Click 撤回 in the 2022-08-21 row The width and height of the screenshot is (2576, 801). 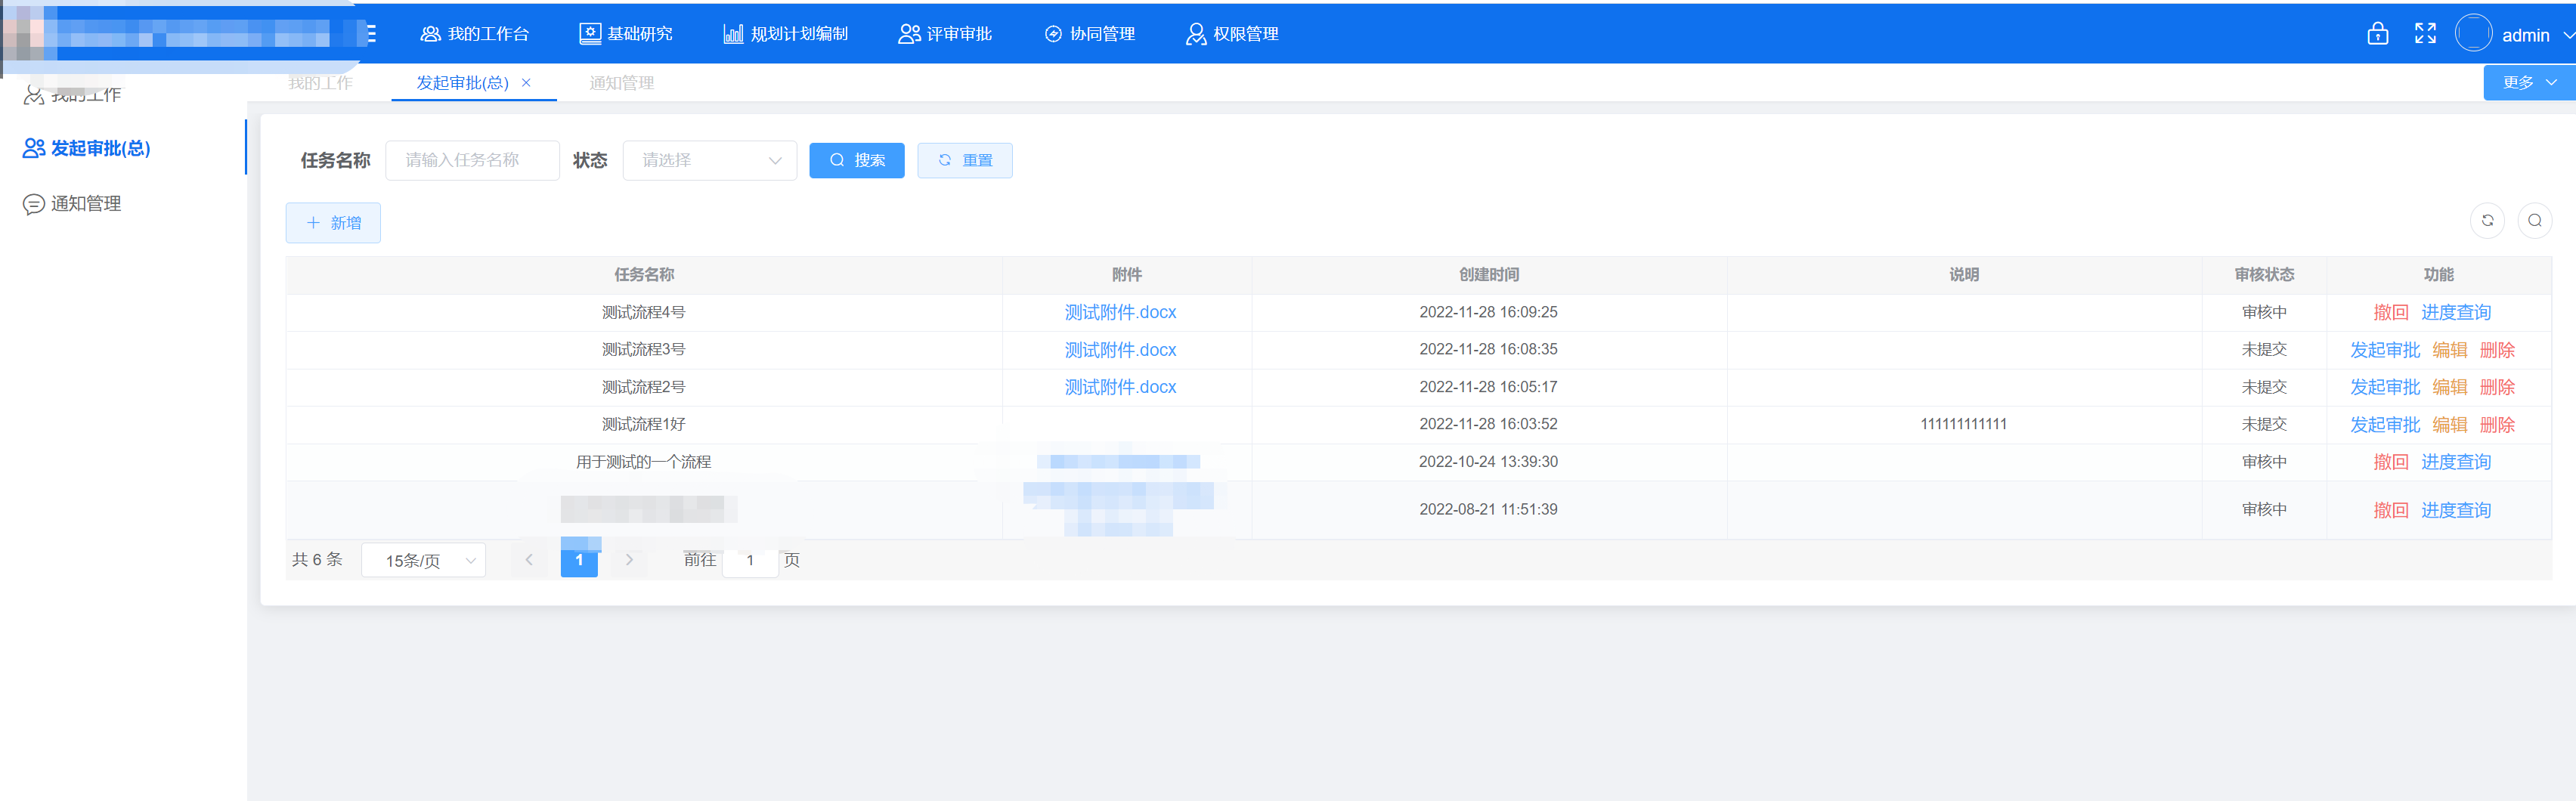tap(2390, 510)
